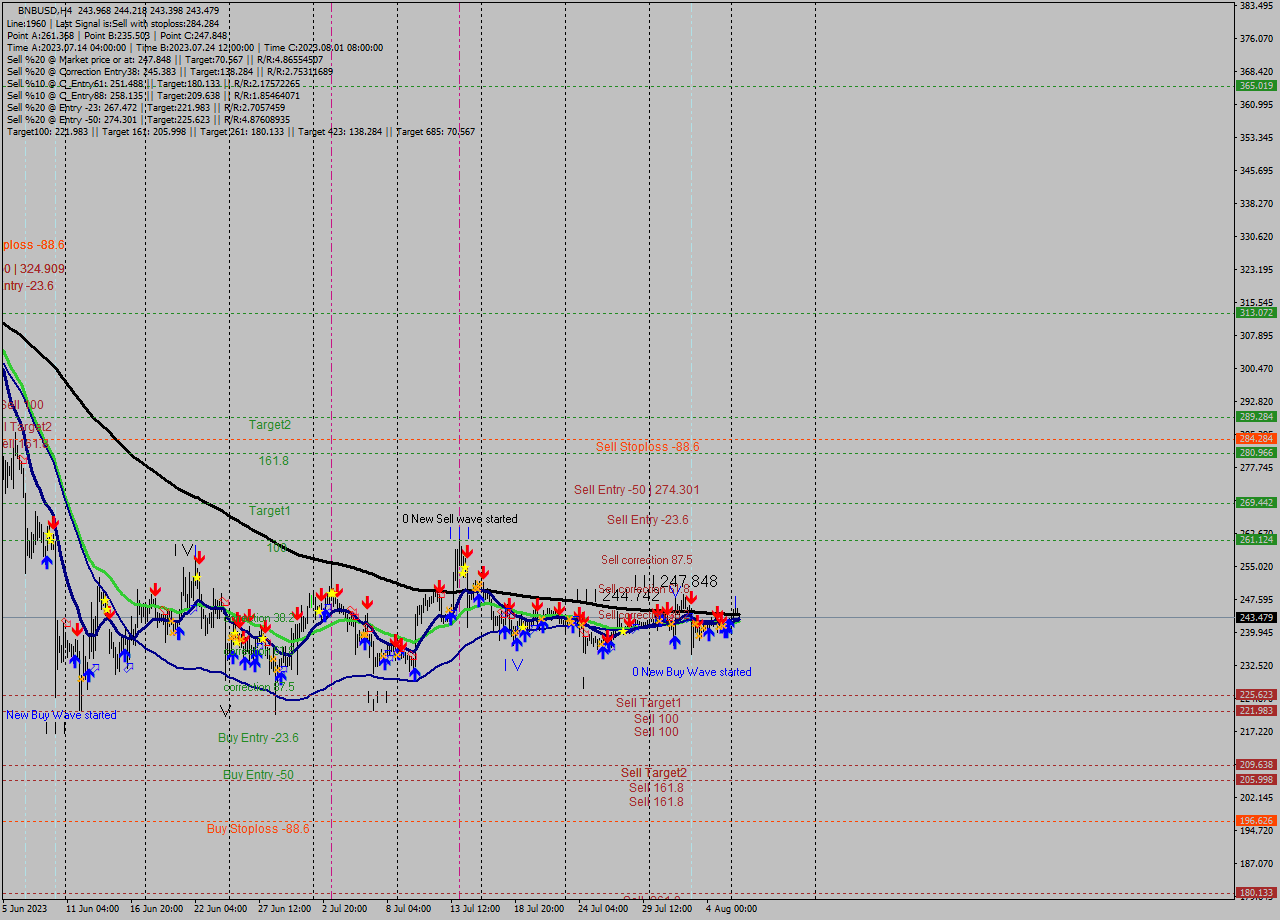
Task: Click the red down arrow above the 4 Aug candle
Action: pyautogui.click(x=719, y=614)
